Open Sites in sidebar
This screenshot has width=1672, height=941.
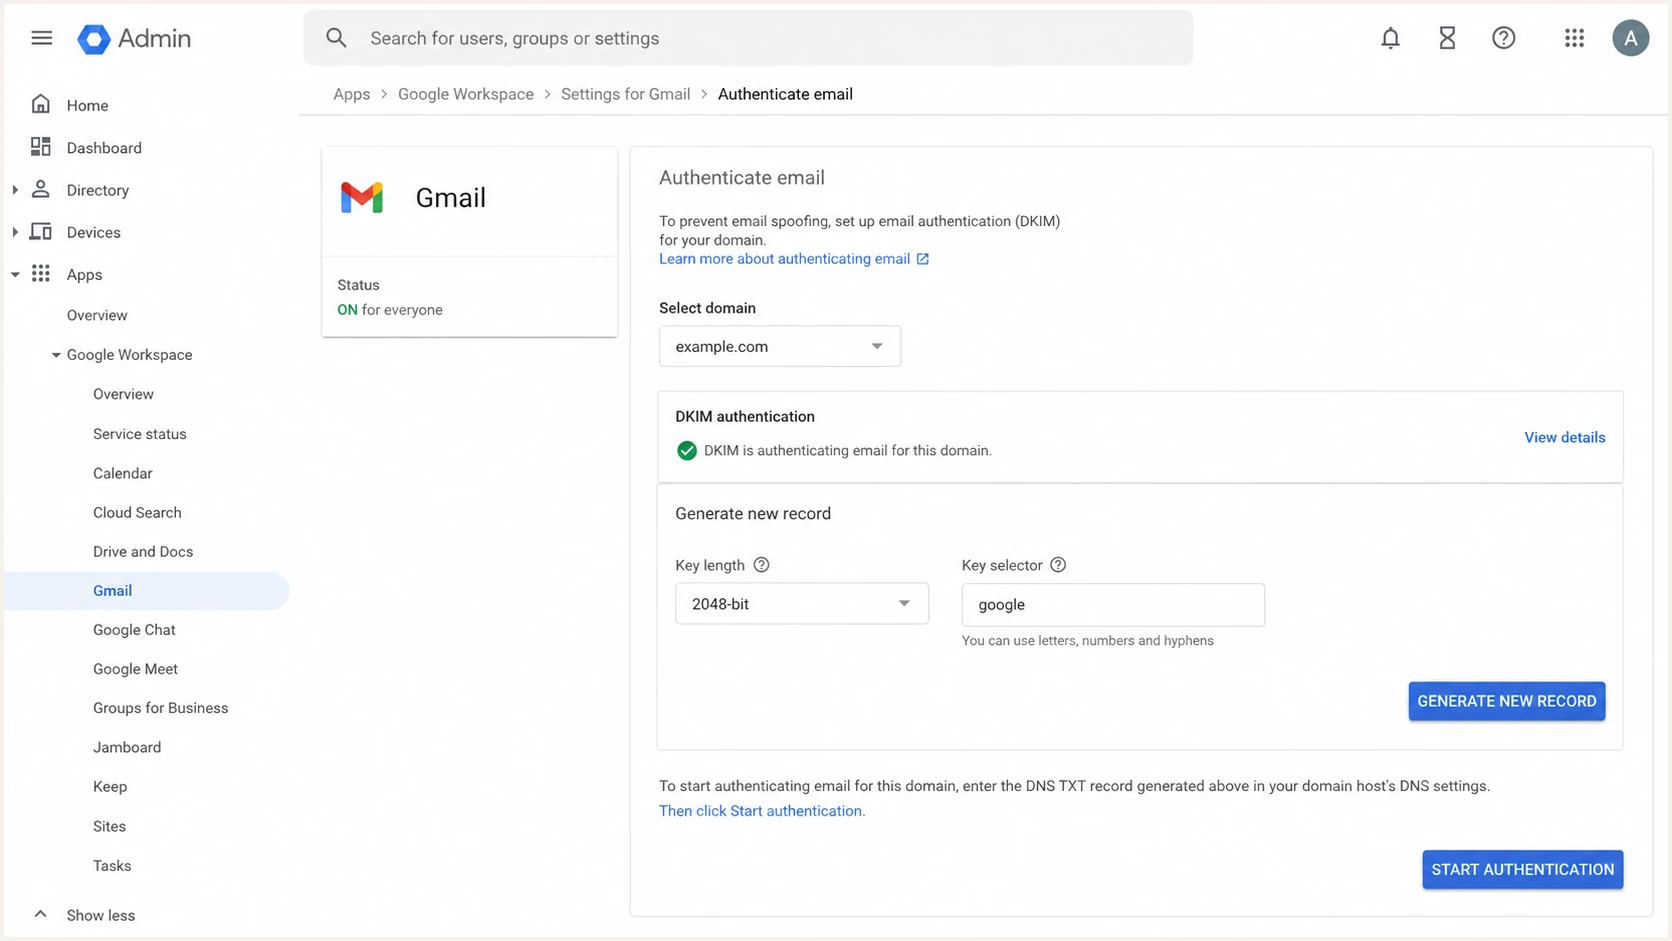(x=109, y=827)
